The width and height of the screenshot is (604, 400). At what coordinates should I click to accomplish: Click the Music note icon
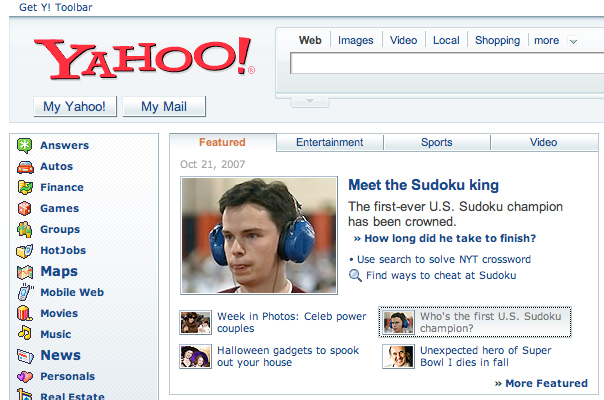pyautogui.click(x=25, y=333)
